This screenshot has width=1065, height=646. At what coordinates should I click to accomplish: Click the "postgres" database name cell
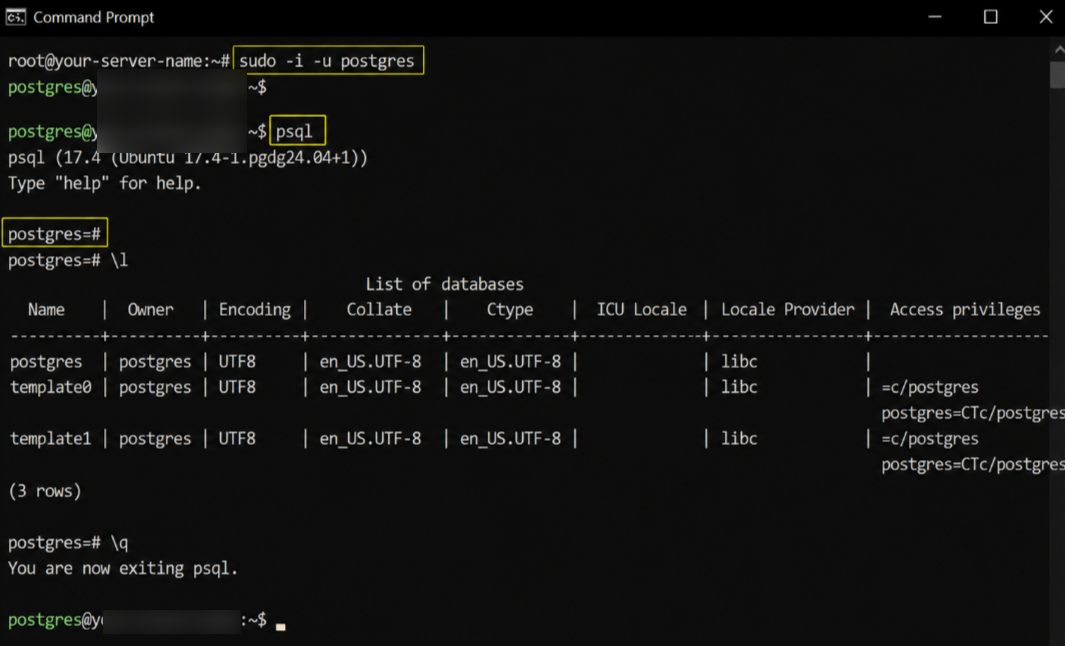click(46, 362)
